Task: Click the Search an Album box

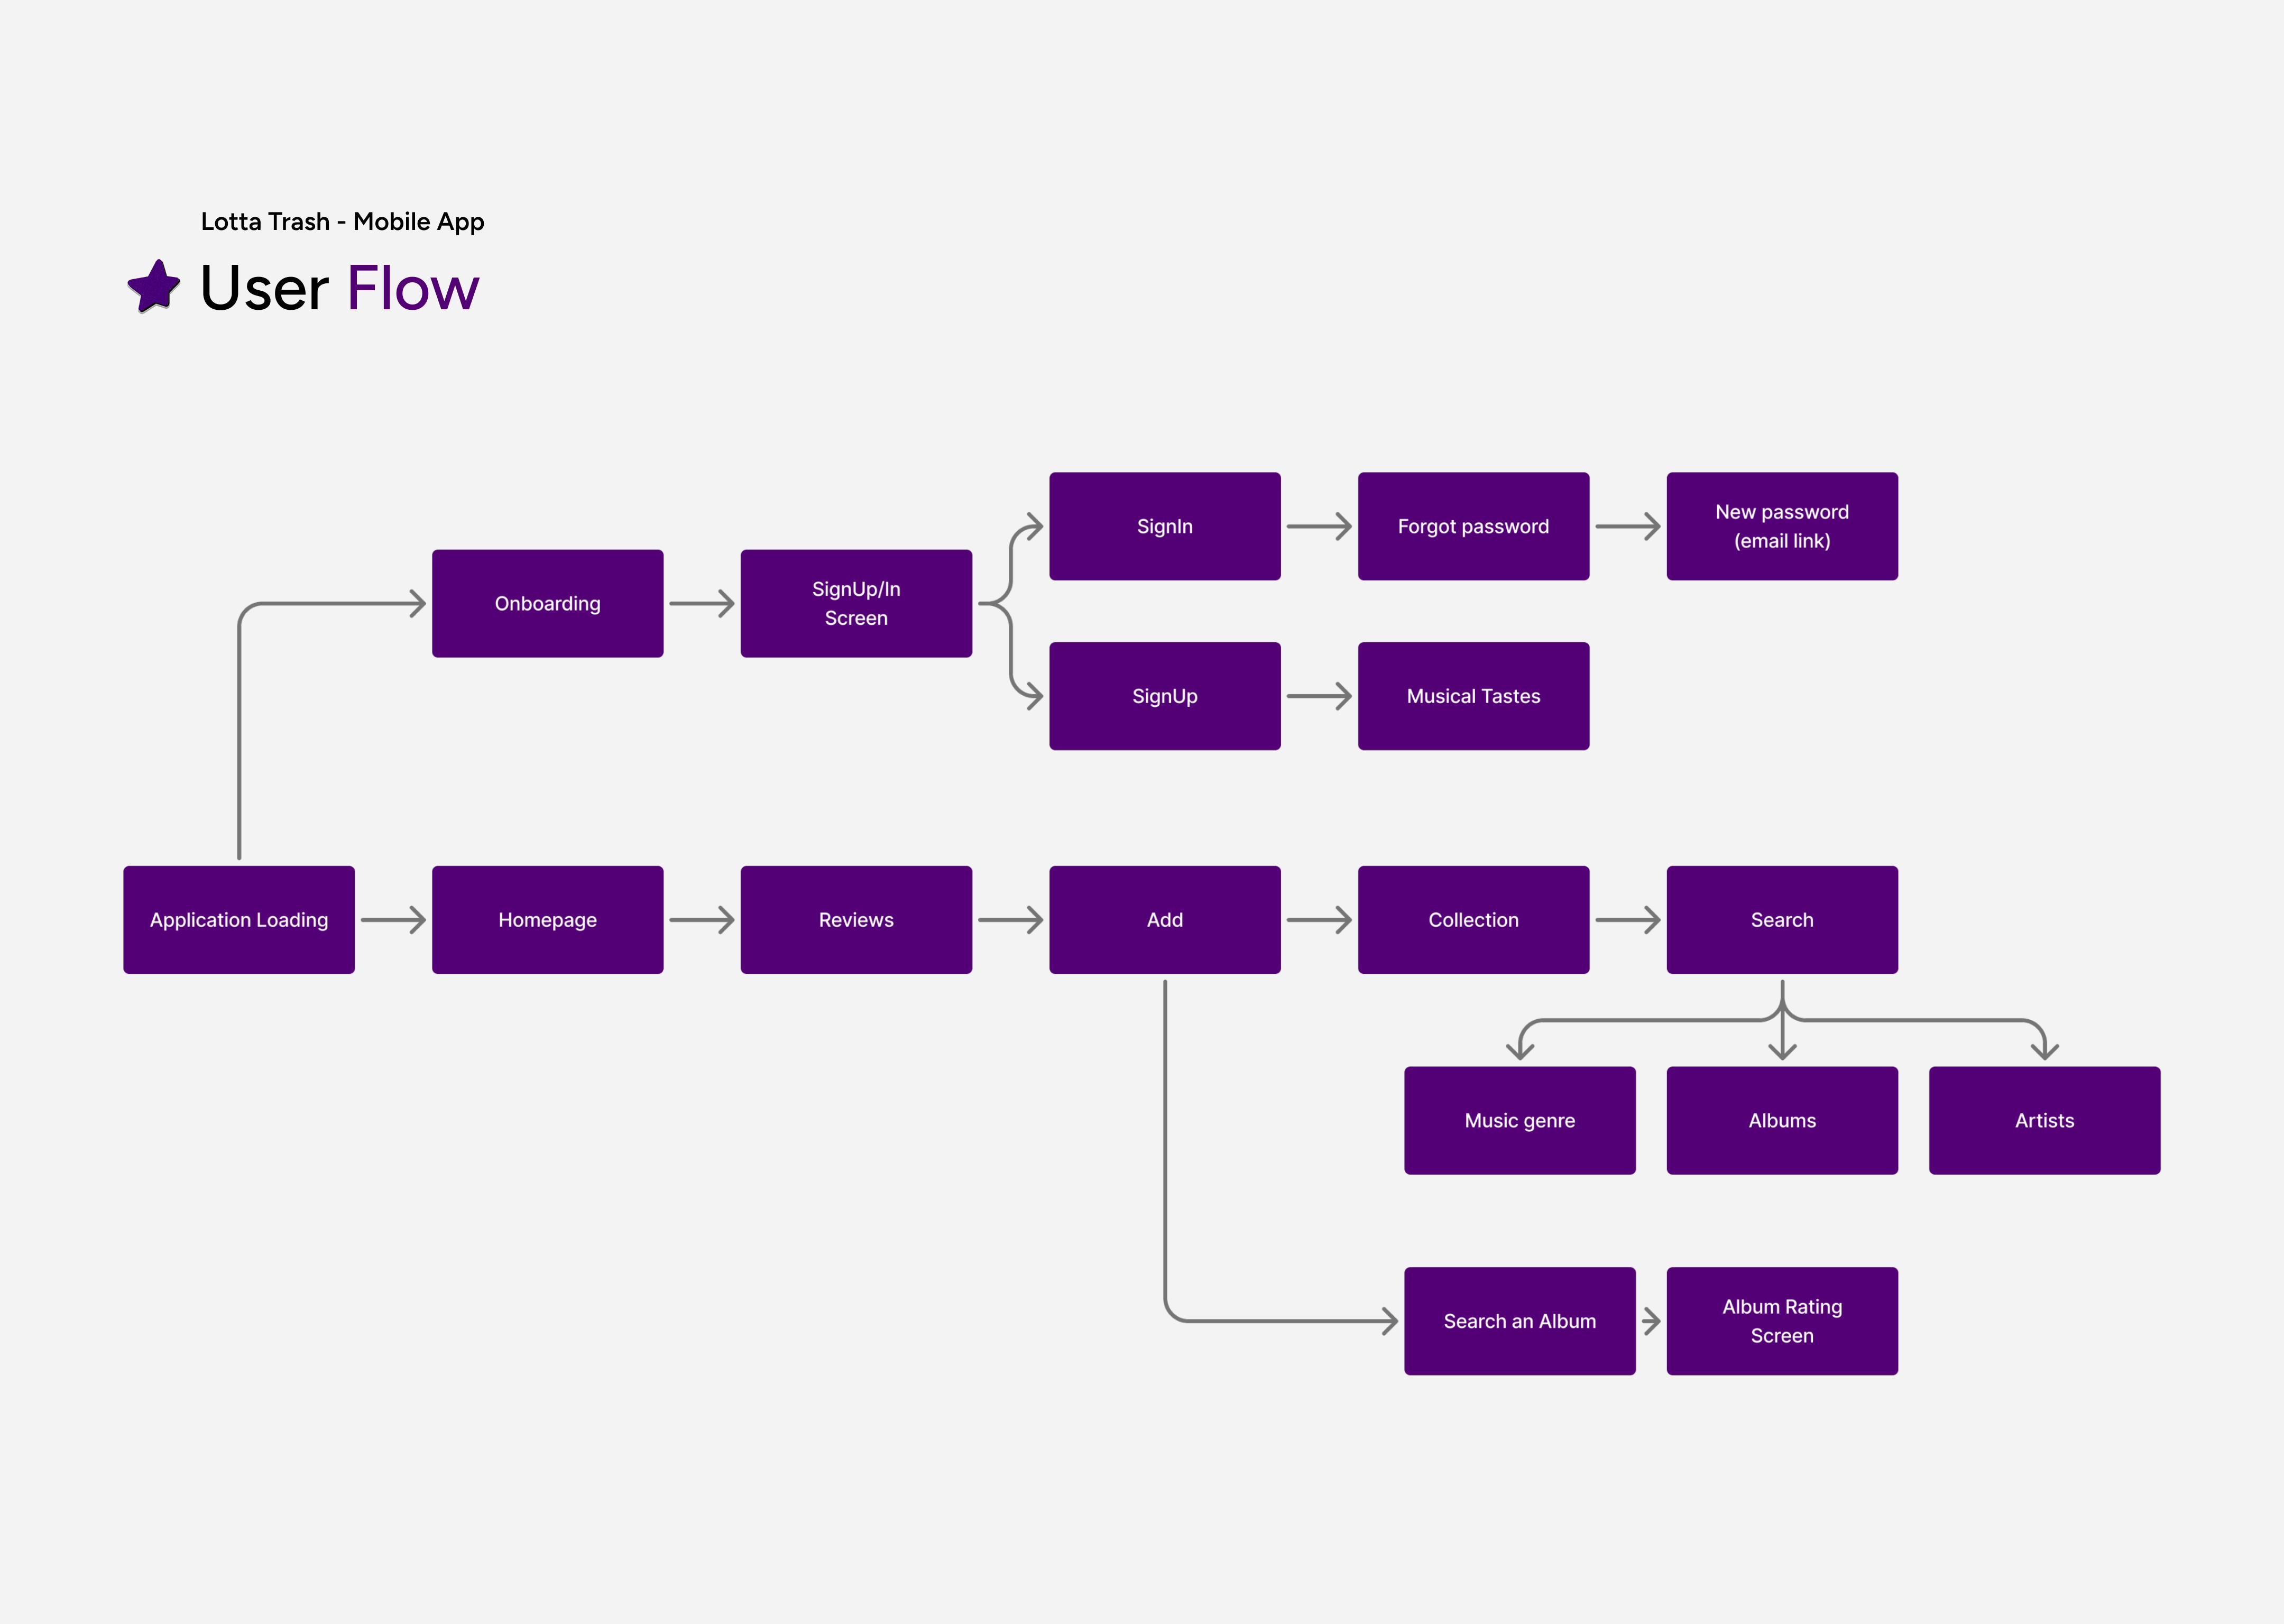Action: click(1519, 1321)
